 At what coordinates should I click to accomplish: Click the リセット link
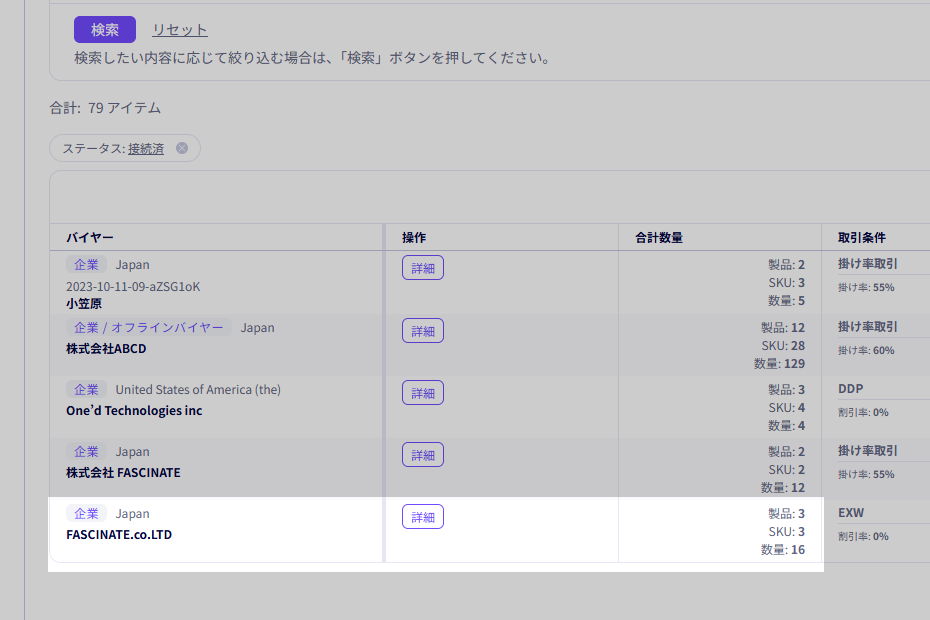point(180,30)
